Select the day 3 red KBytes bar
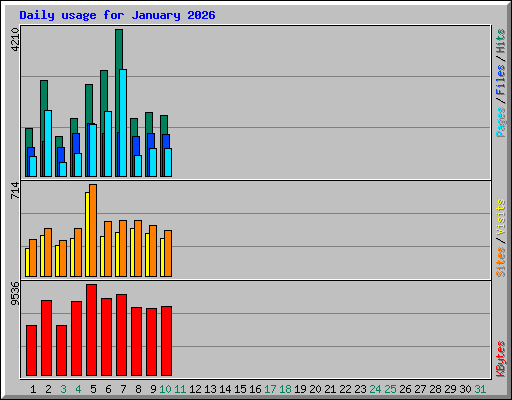Screen dimensions: 512x400 point(61,351)
